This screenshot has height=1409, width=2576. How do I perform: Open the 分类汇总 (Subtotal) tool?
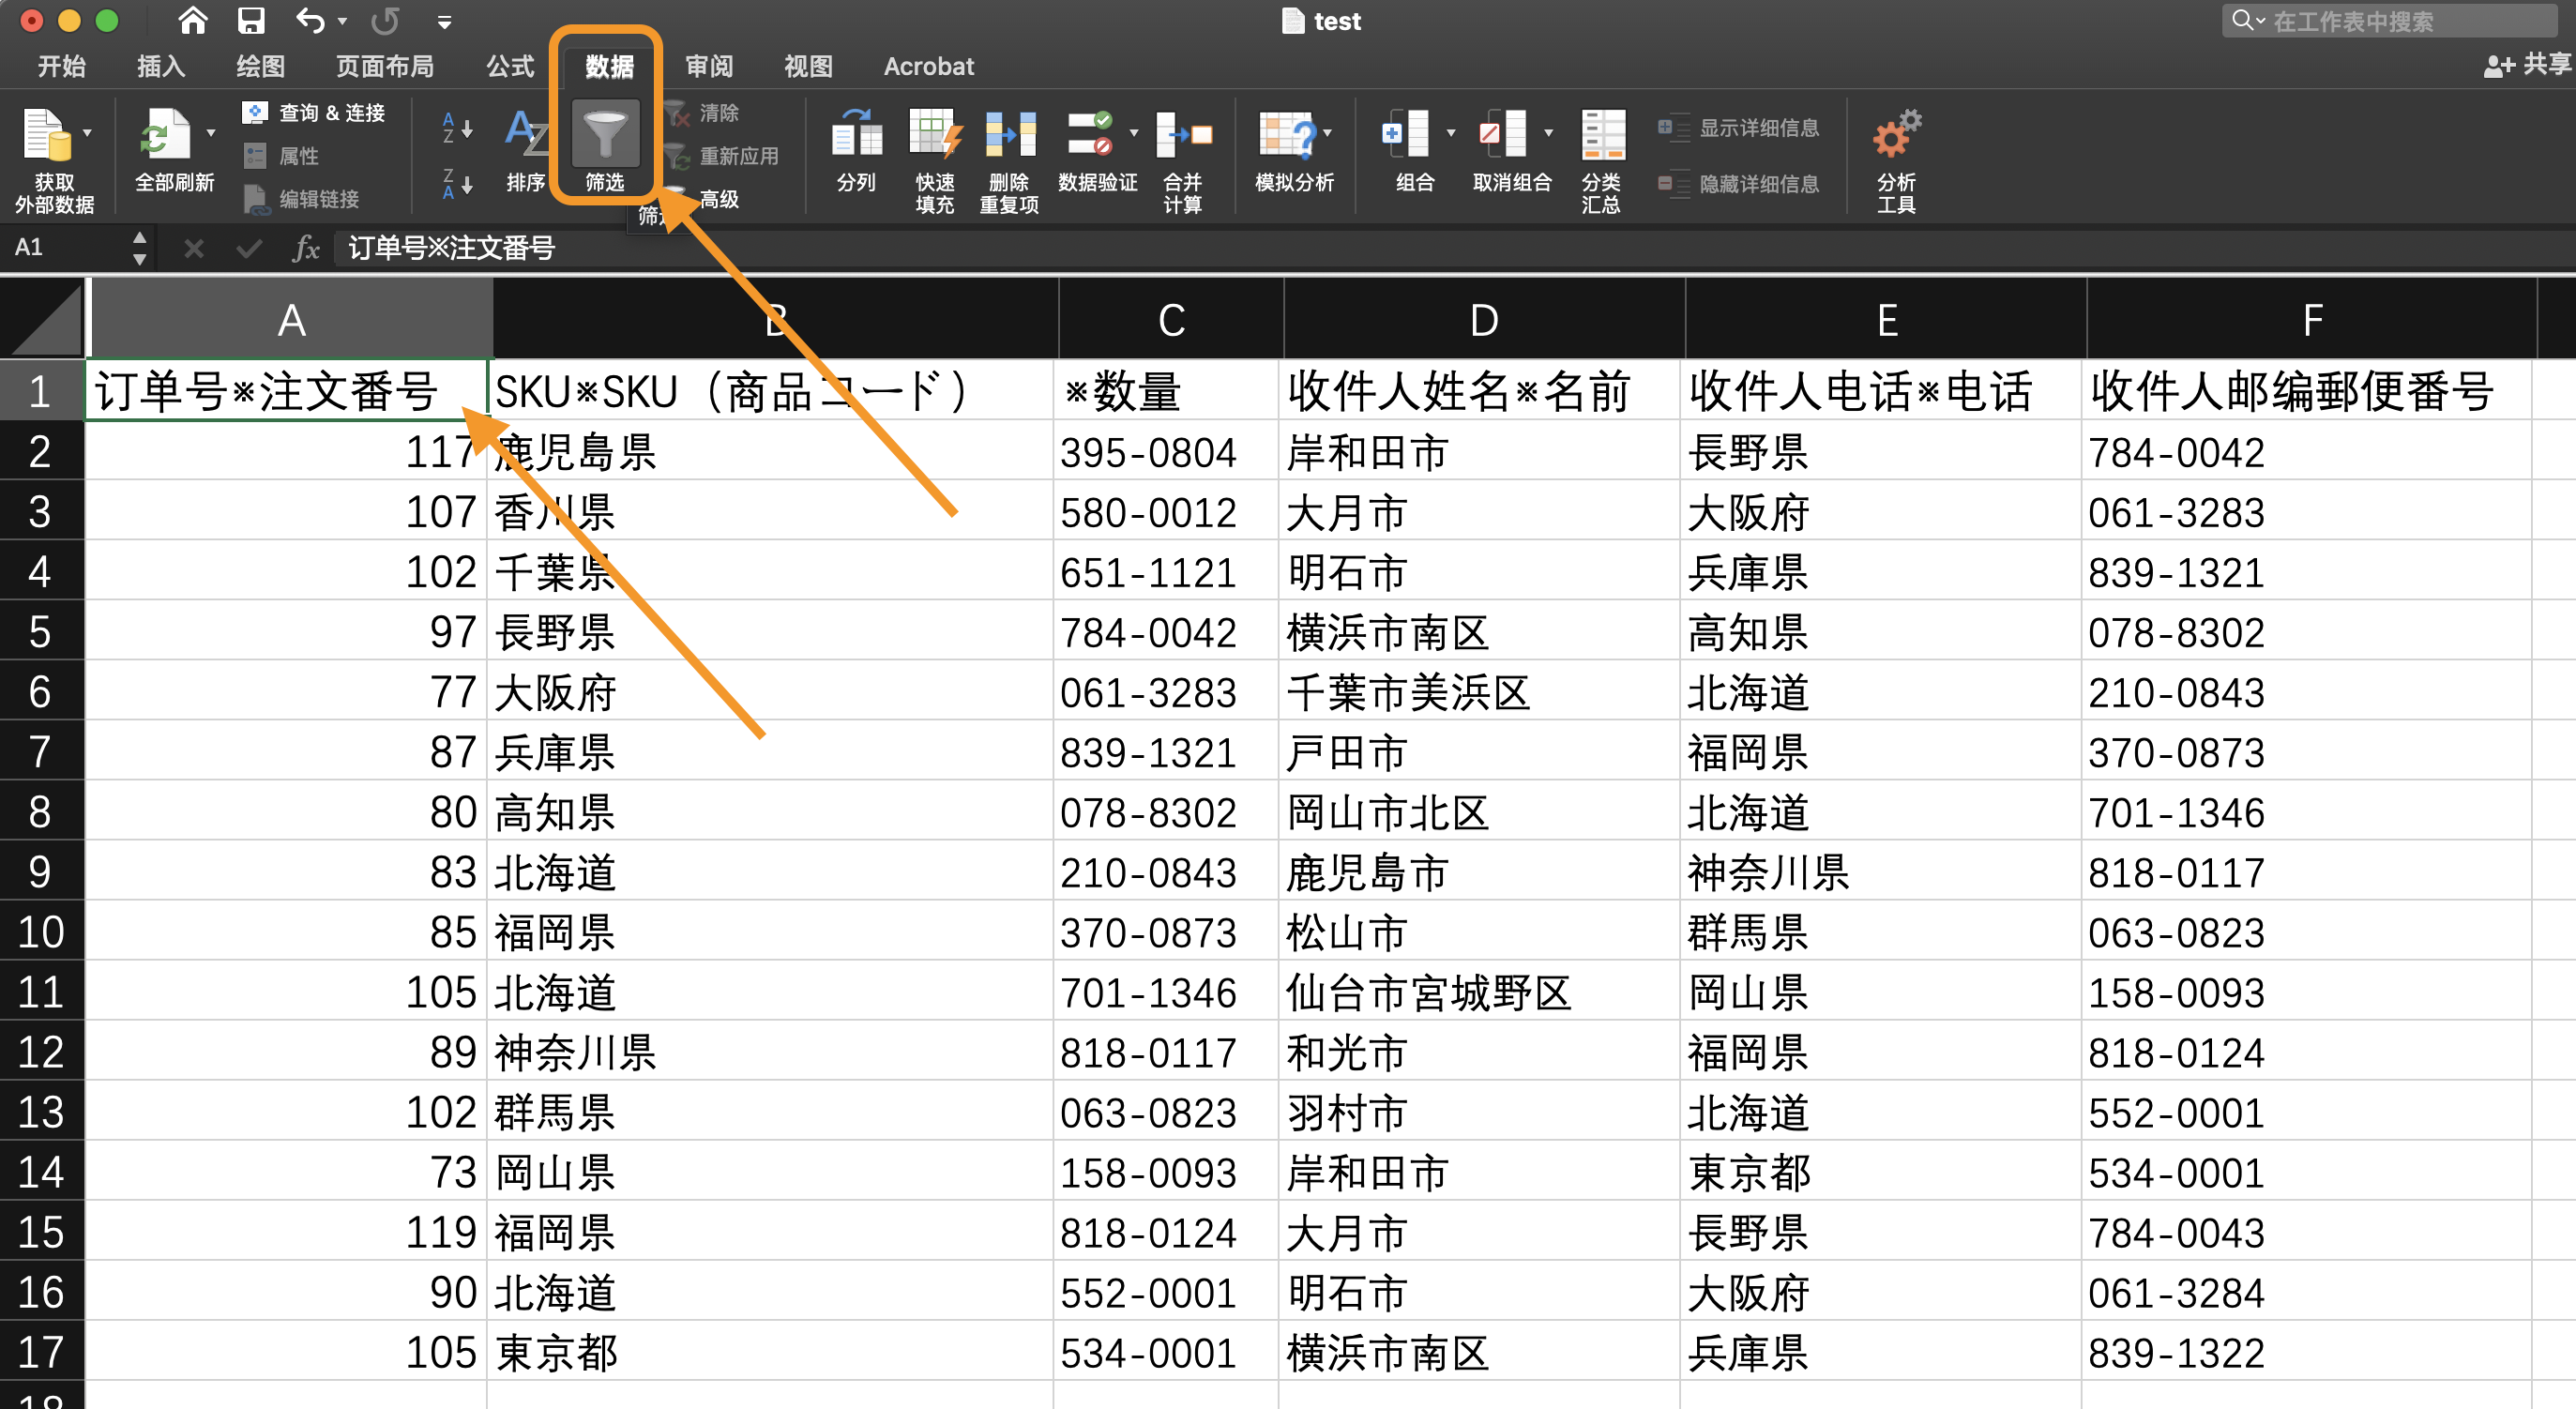1601,150
